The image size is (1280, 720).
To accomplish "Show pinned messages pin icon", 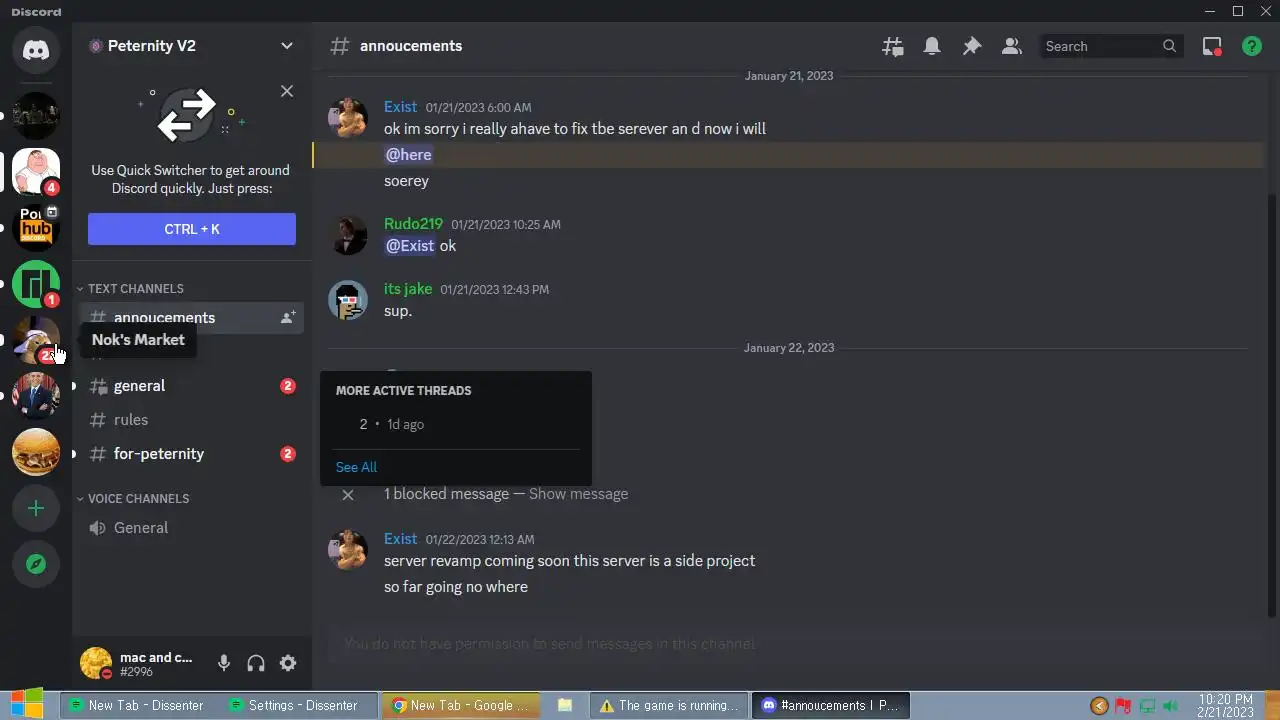I will pos(972,46).
